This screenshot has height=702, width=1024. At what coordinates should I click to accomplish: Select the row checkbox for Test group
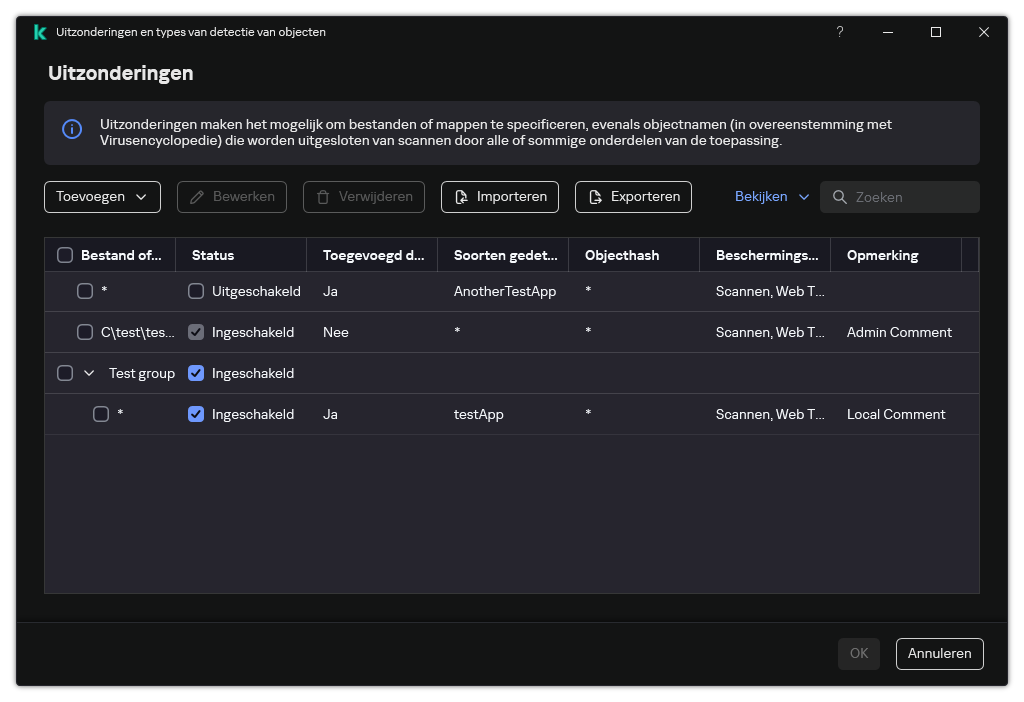pos(65,373)
